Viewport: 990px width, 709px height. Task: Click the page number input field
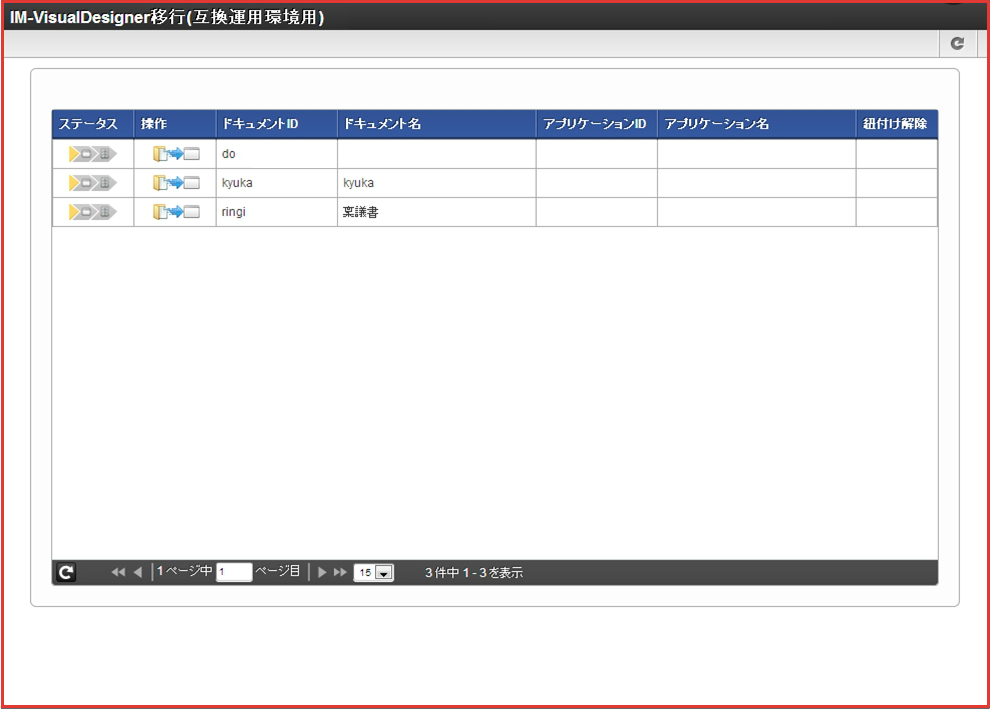[x=234, y=572]
